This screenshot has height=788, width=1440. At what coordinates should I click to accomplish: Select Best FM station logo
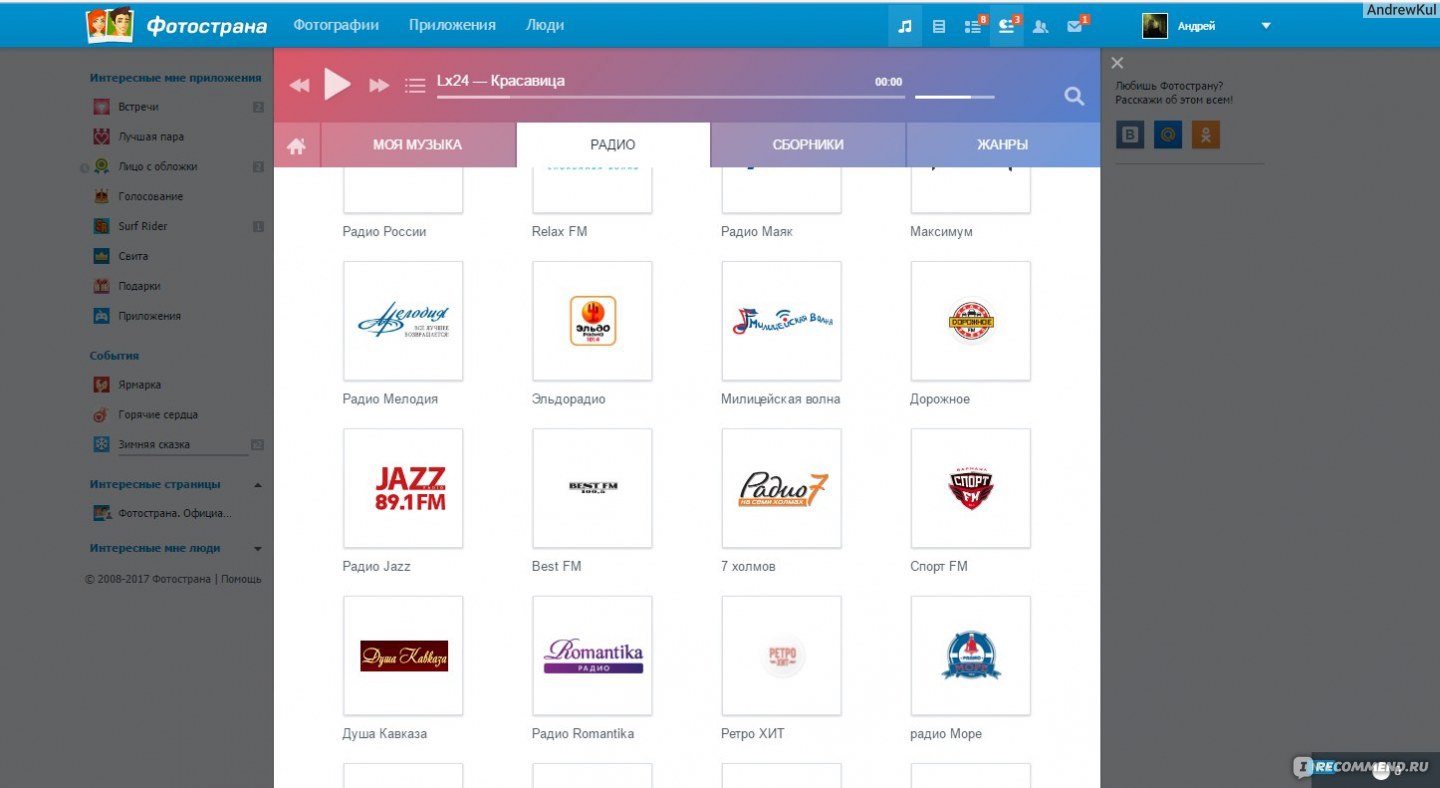pos(592,488)
